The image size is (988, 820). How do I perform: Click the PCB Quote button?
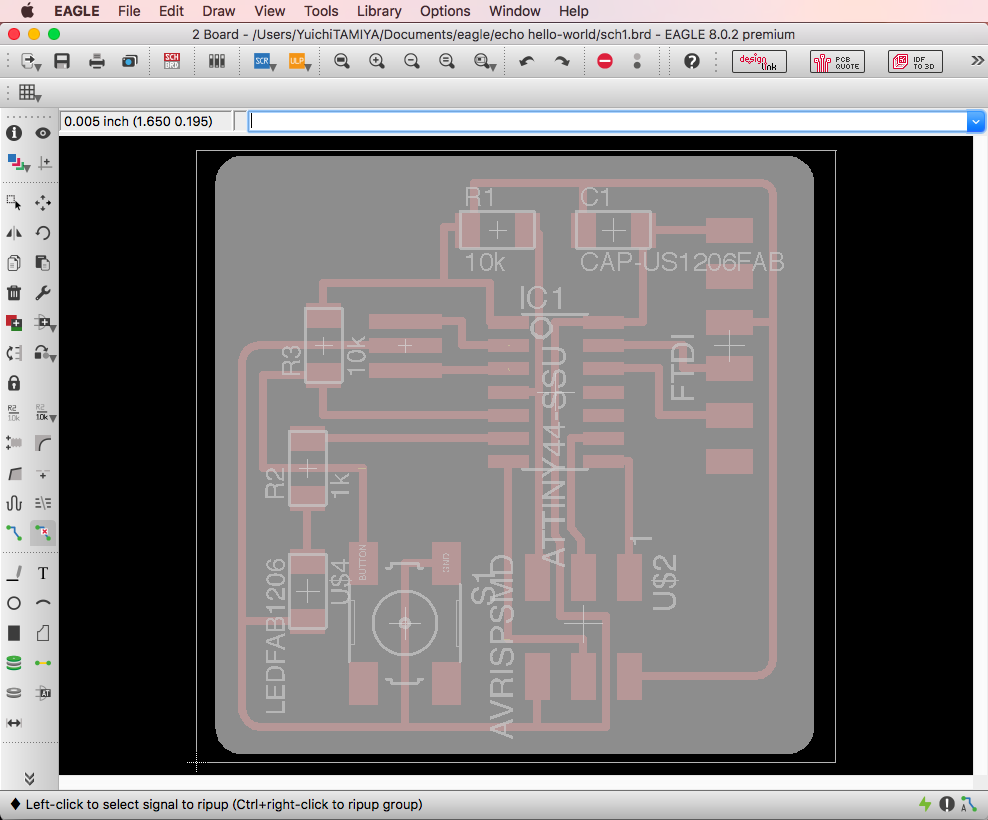pyautogui.click(x=837, y=61)
